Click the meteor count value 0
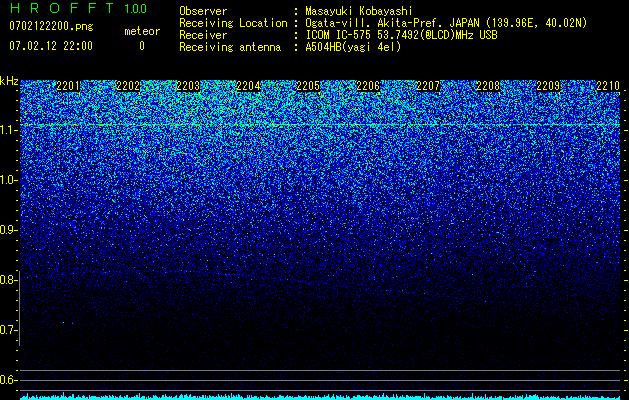629x400 pixels. point(142,46)
